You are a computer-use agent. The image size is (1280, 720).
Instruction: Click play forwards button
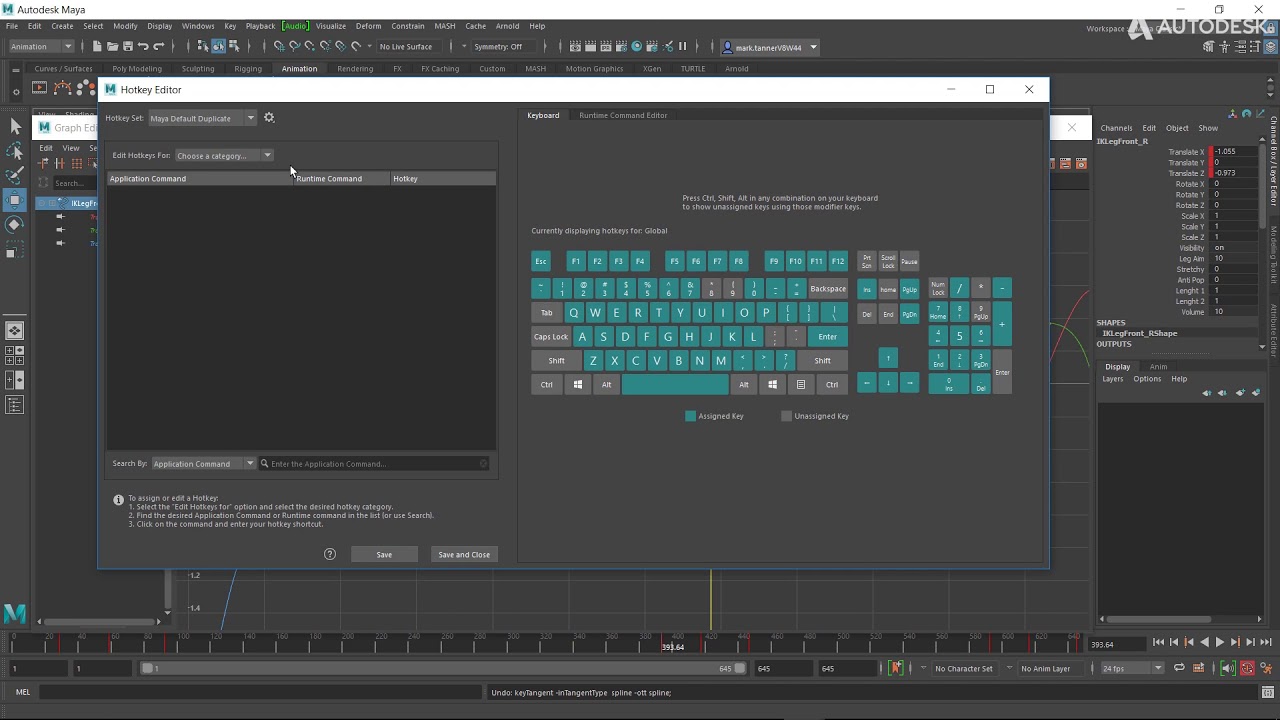1219,643
